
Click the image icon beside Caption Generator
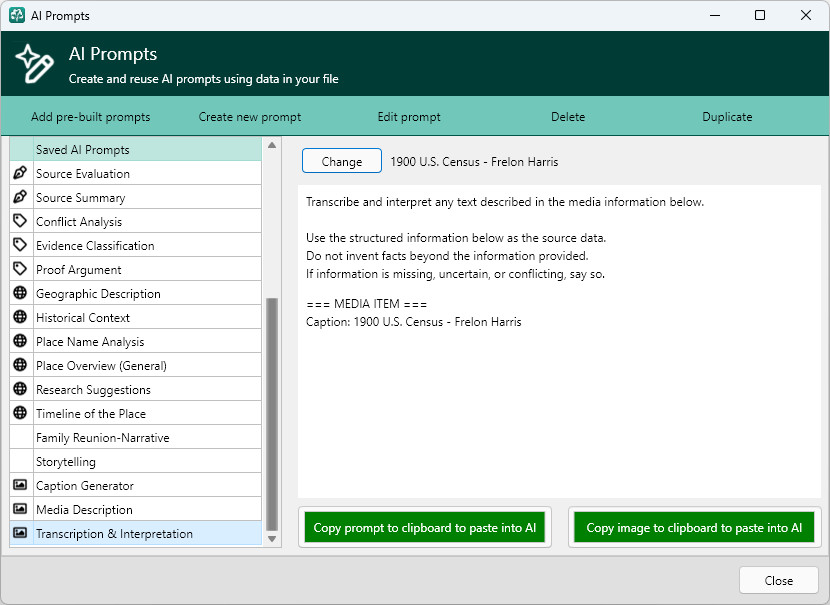20,485
